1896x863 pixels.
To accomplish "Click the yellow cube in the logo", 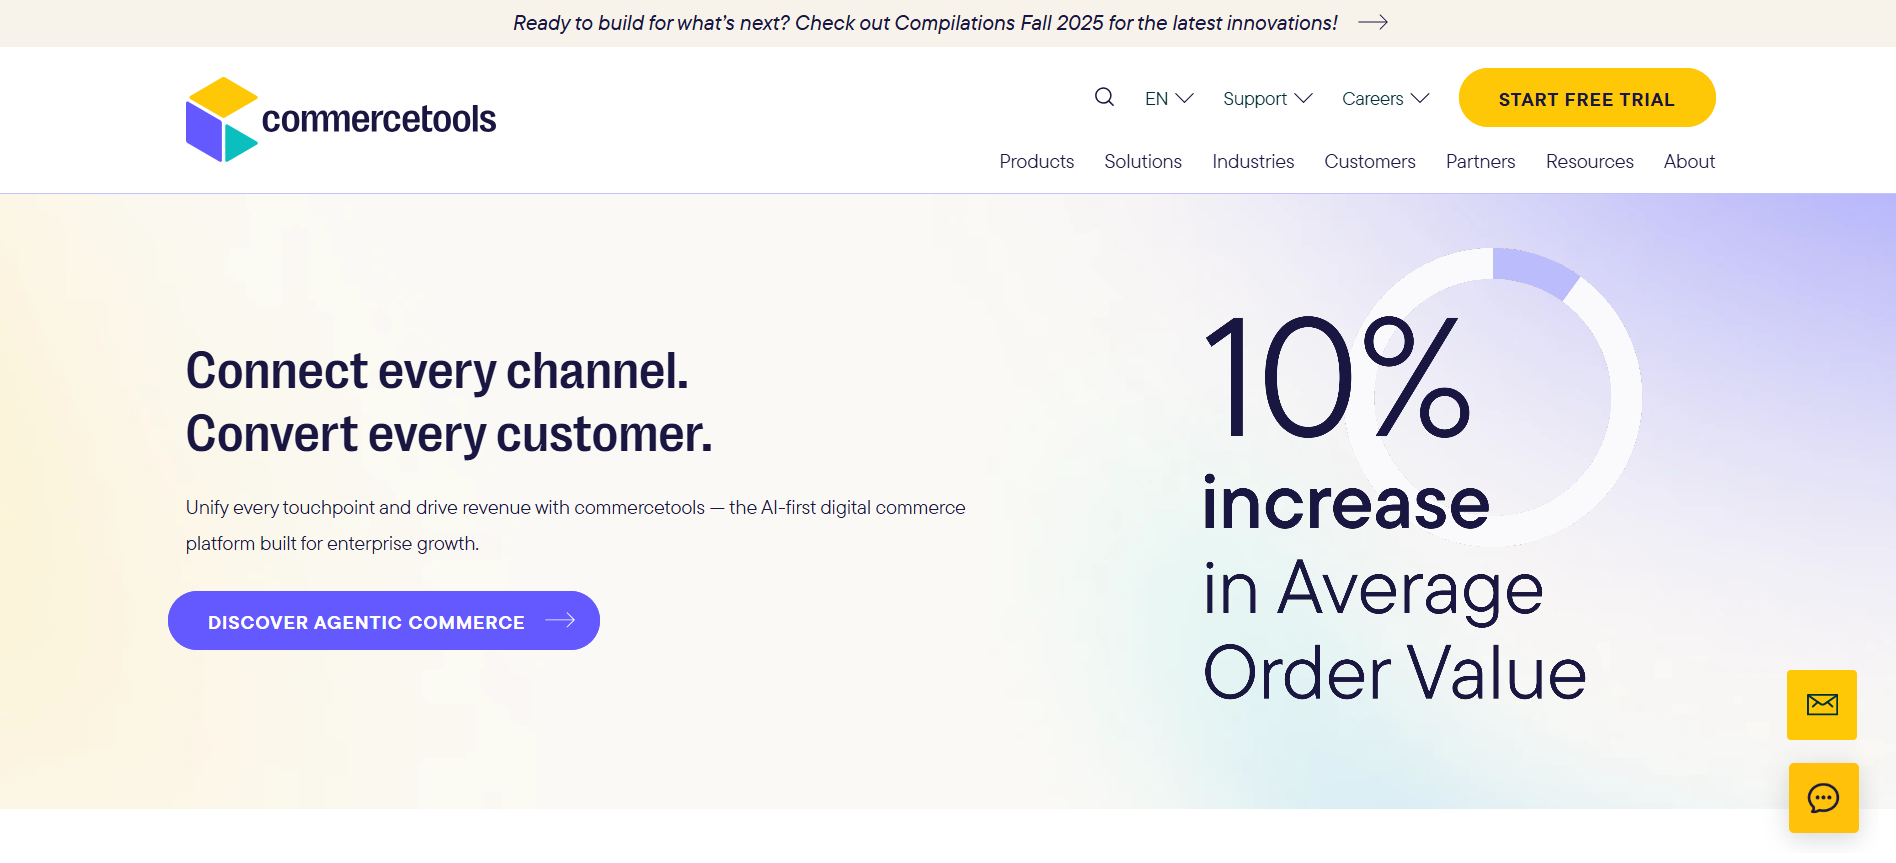I will click(224, 95).
